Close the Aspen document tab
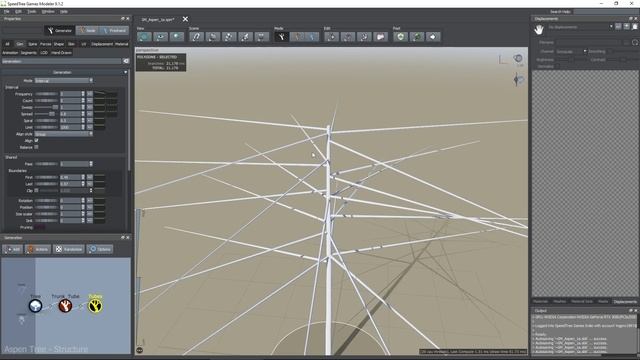This screenshot has height=360, width=640. [x=185, y=19]
